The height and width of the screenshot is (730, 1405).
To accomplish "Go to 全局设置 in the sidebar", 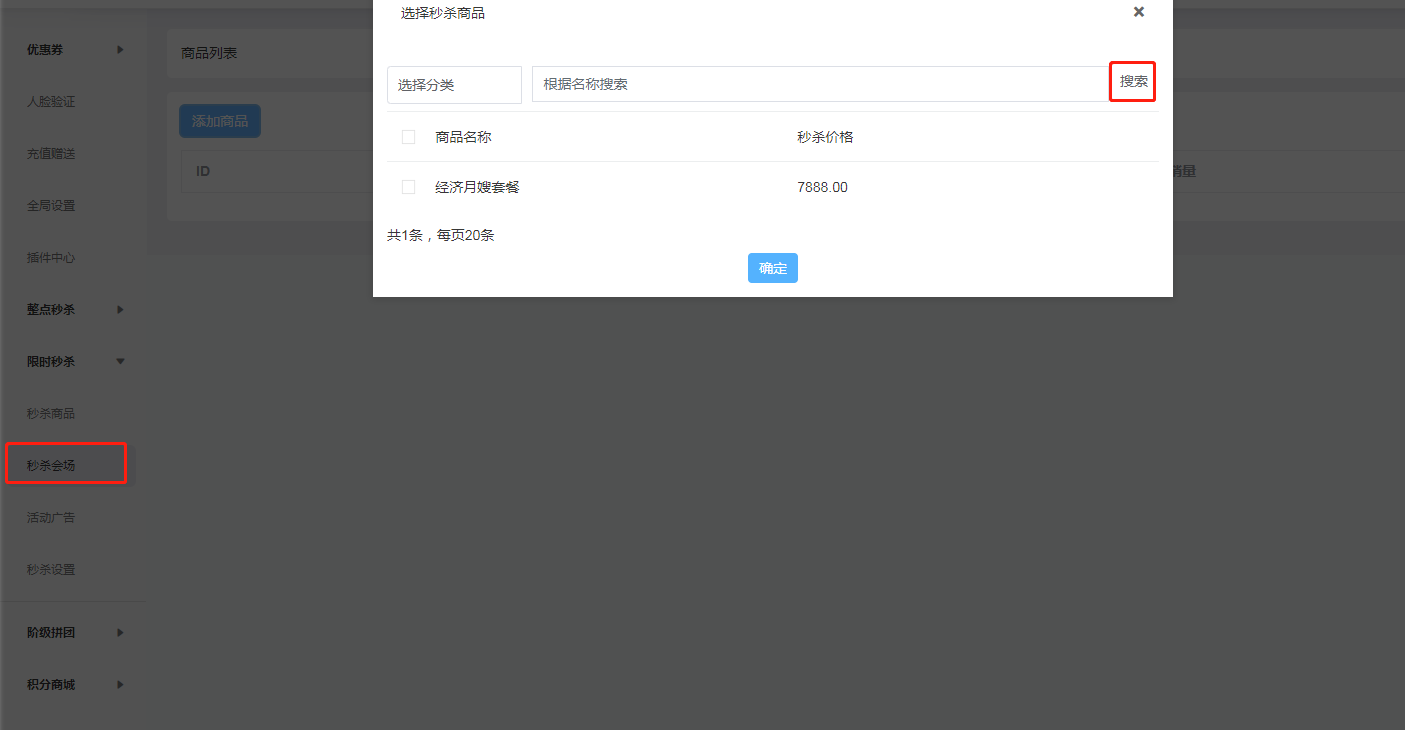I will [x=51, y=205].
